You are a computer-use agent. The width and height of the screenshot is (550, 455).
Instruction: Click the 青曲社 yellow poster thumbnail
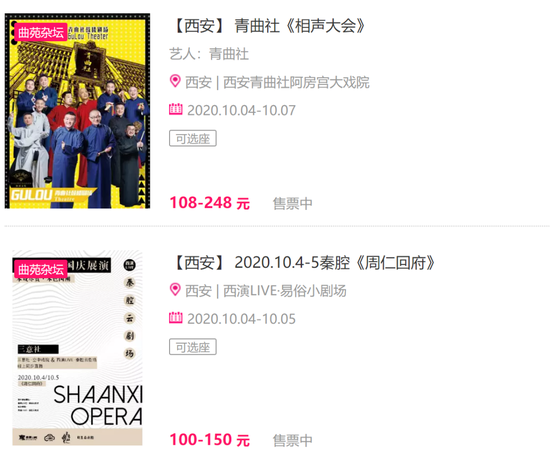tap(78, 111)
